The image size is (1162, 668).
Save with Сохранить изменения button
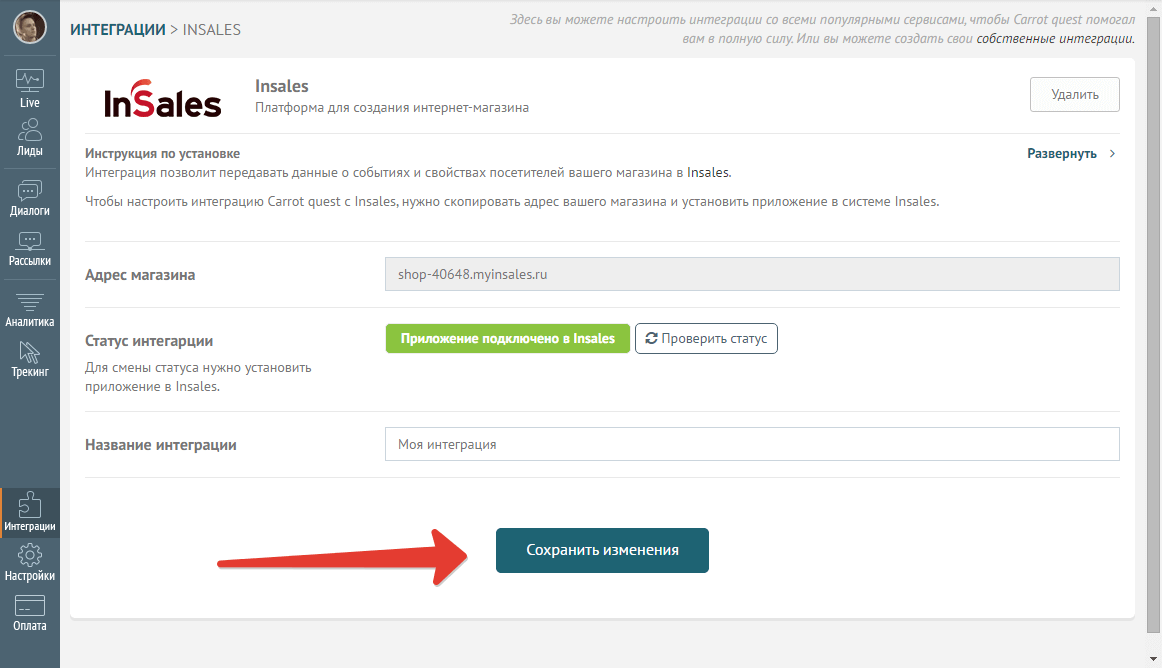[602, 550]
